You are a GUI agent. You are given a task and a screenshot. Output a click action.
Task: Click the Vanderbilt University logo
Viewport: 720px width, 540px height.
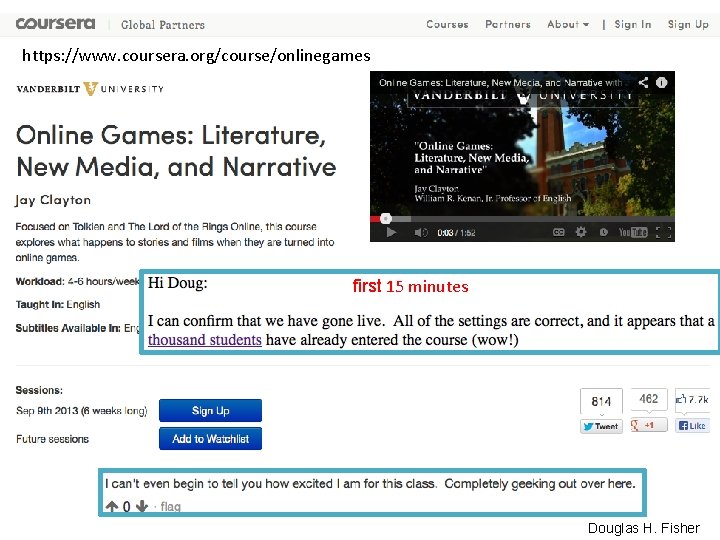click(90, 89)
